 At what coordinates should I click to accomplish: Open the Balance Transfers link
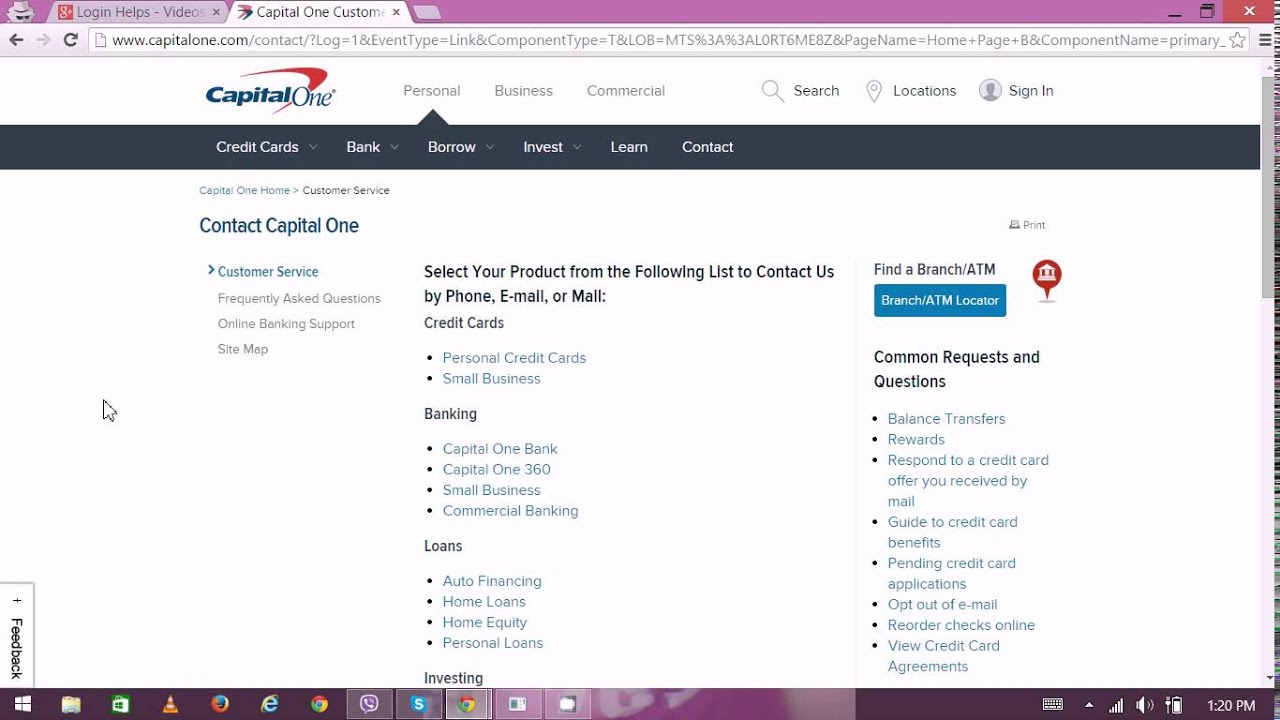(x=946, y=419)
